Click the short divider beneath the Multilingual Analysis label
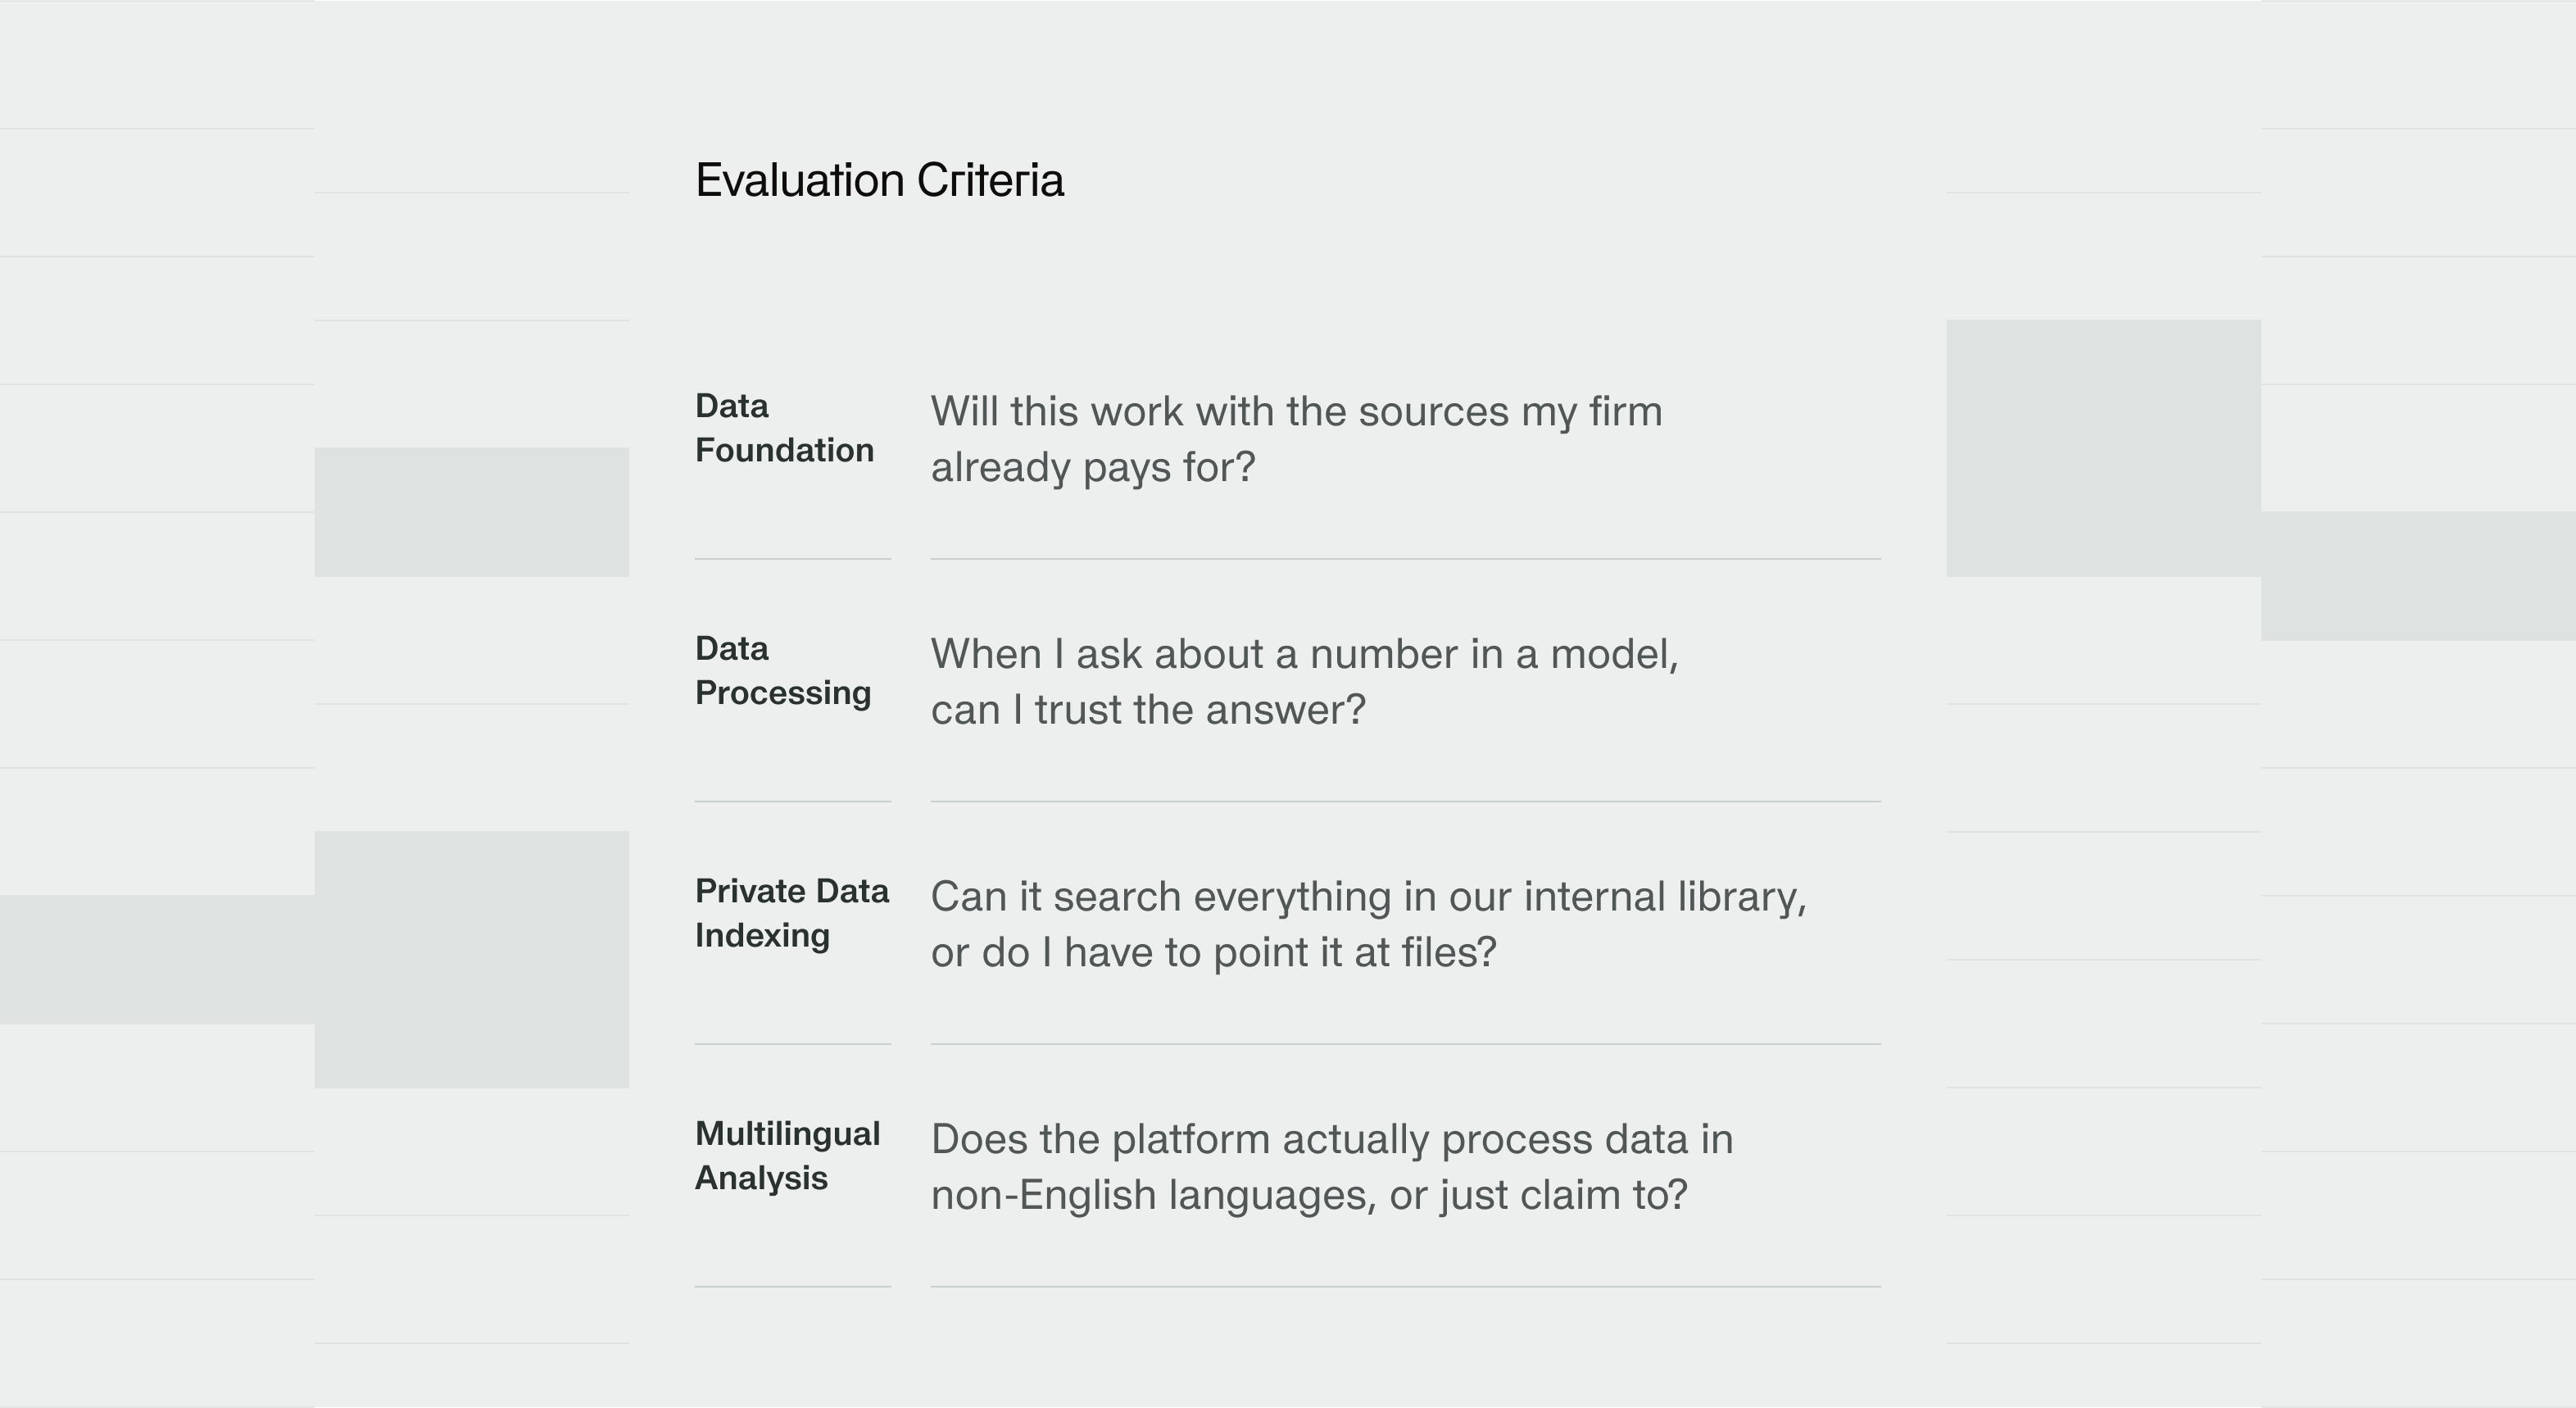Screen dimensions: 2576x1408 [x=792, y=1286]
